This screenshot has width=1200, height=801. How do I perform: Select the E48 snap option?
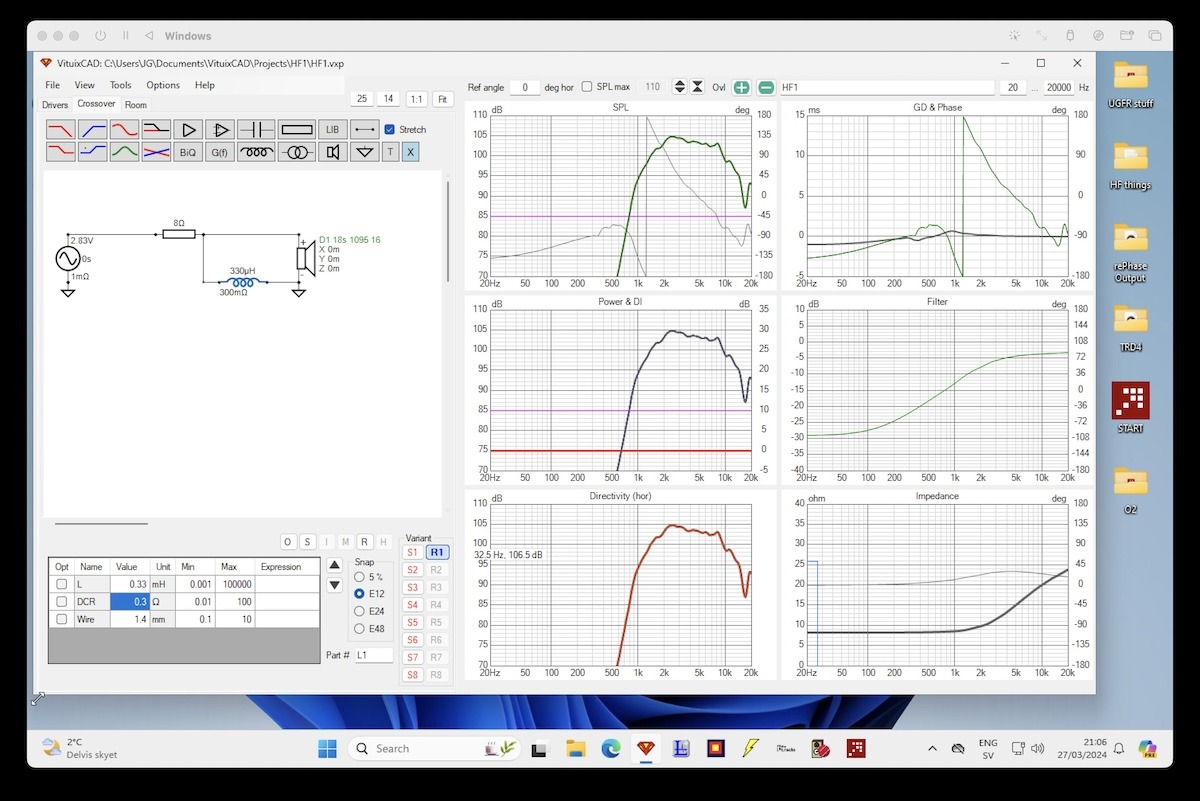pos(360,629)
